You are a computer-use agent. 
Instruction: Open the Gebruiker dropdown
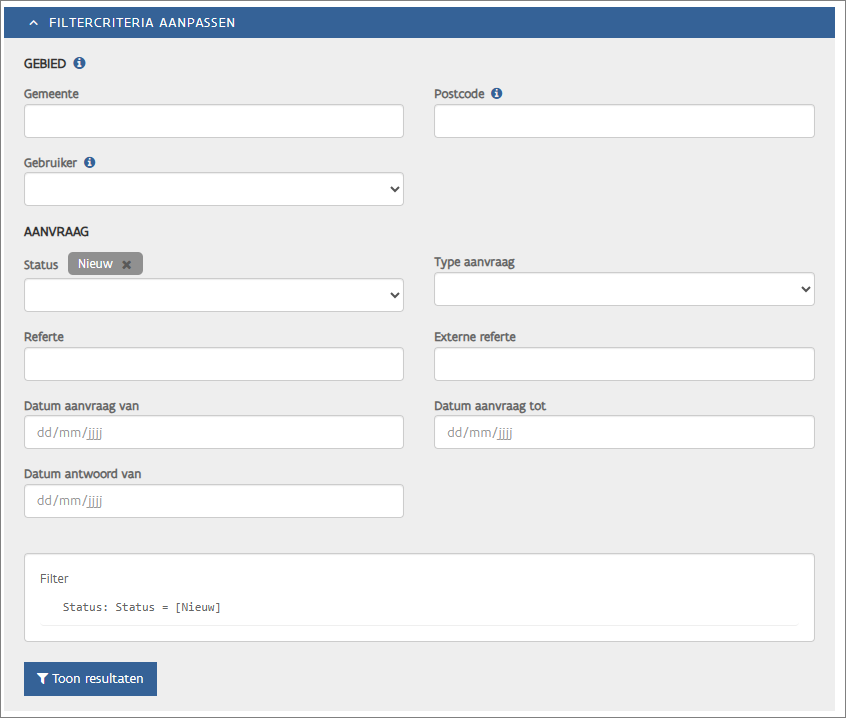(213, 189)
